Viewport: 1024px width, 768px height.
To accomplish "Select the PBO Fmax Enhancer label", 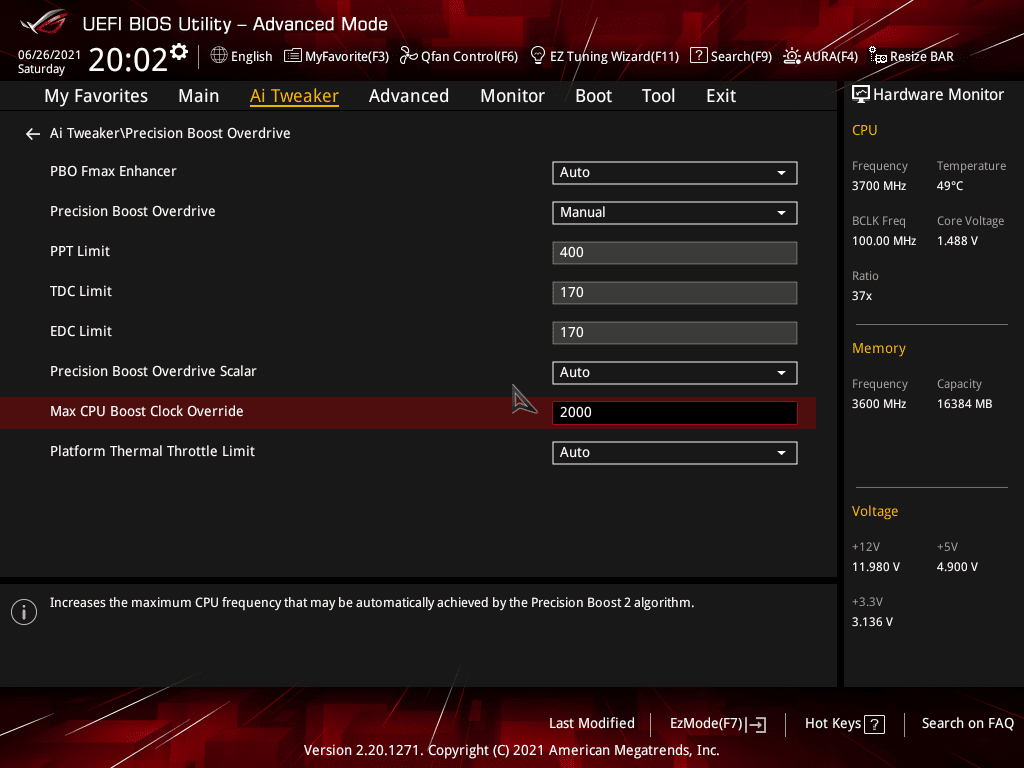I will click(x=113, y=171).
